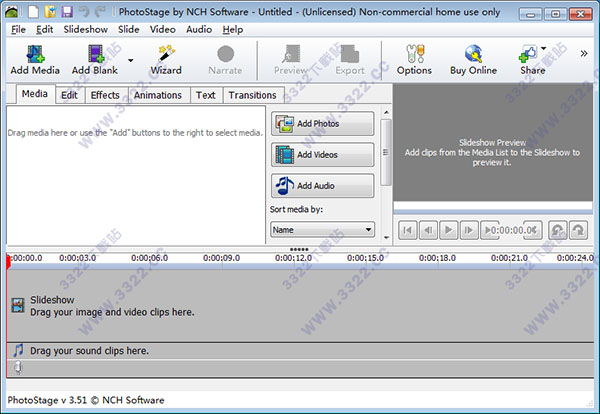Launch the slideshow Wizard
Screen dimensions: 600x414
[166, 54]
